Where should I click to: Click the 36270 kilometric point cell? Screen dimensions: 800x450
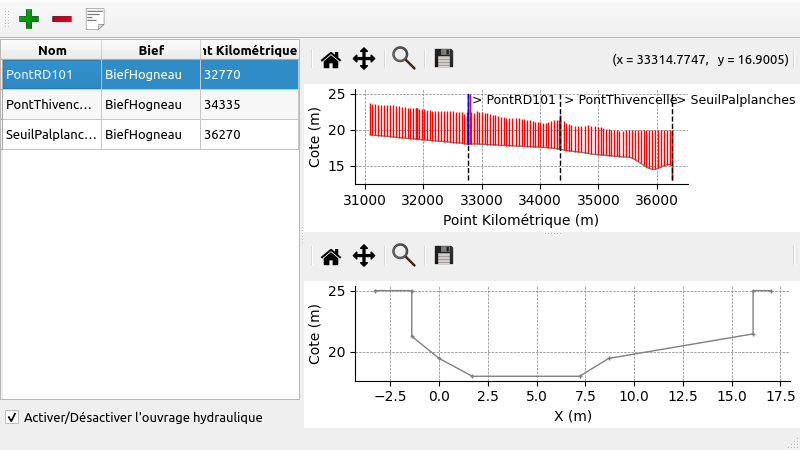pos(249,134)
